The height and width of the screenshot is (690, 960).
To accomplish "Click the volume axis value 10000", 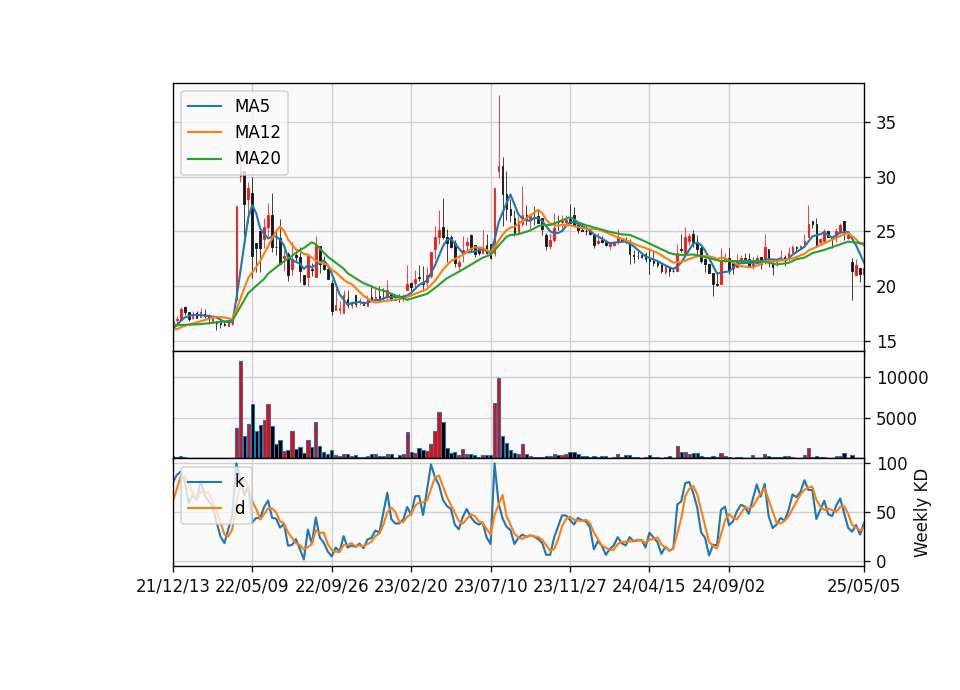I will click(902, 378).
